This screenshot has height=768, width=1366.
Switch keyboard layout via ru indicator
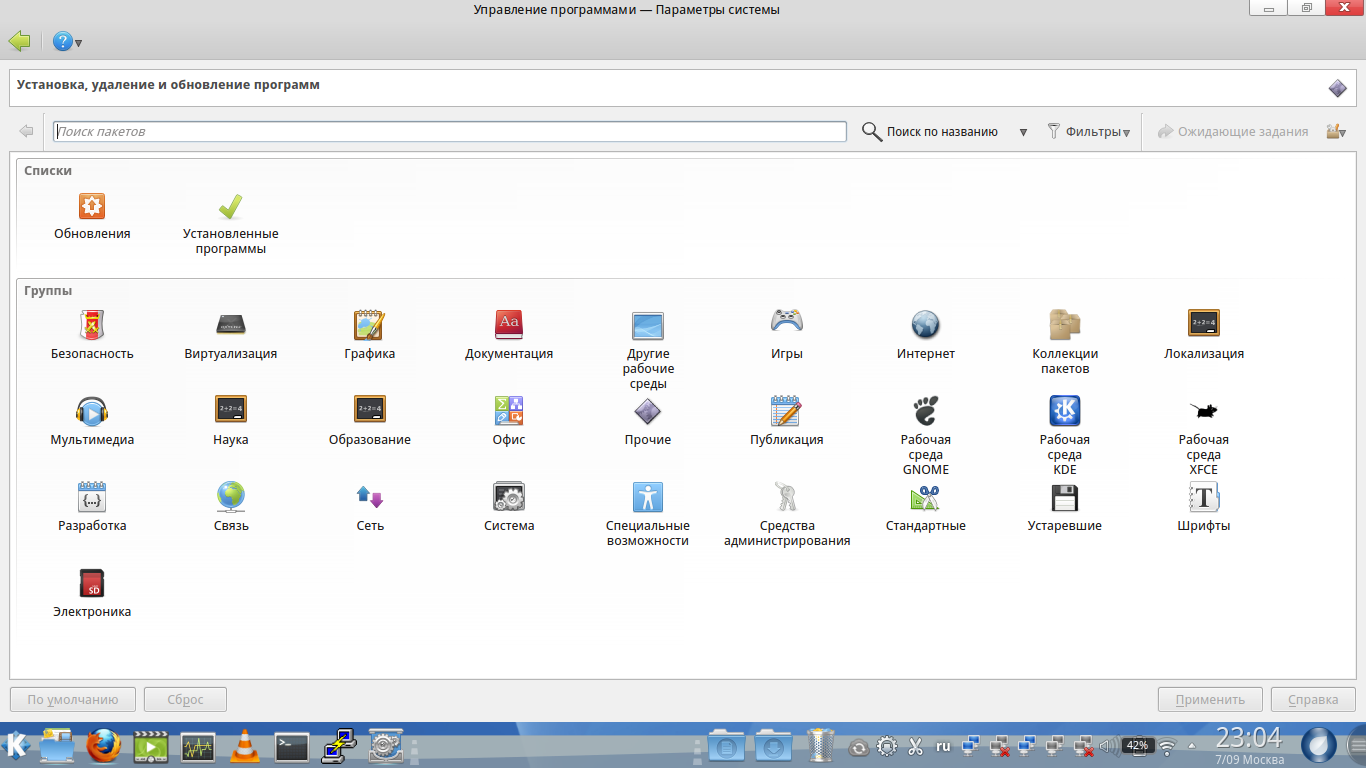pos(943,746)
